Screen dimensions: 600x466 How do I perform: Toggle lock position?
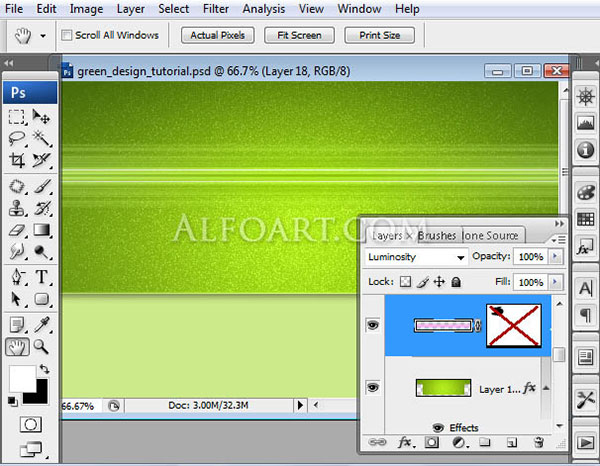(439, 282)
